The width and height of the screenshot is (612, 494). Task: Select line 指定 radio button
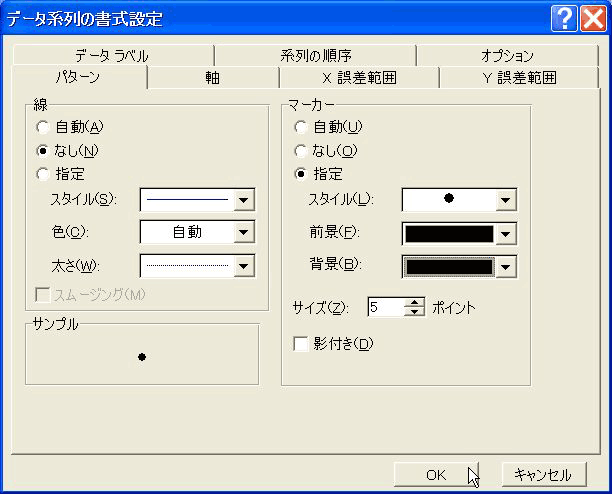pos(42,173)
